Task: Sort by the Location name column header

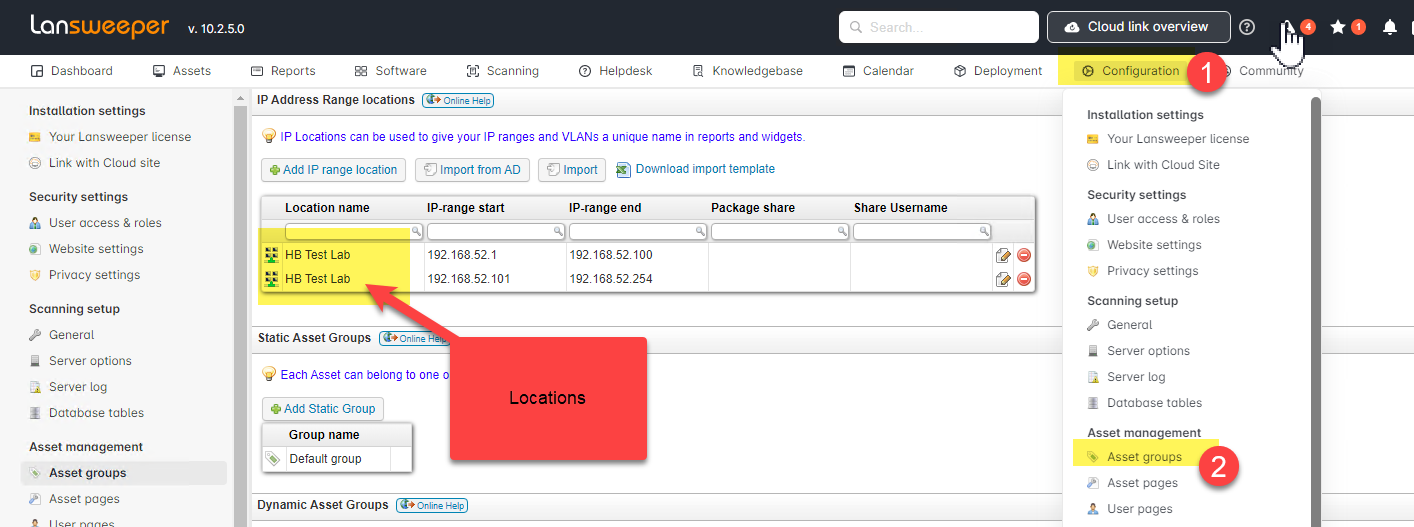Action: click(x=327, y=208)
